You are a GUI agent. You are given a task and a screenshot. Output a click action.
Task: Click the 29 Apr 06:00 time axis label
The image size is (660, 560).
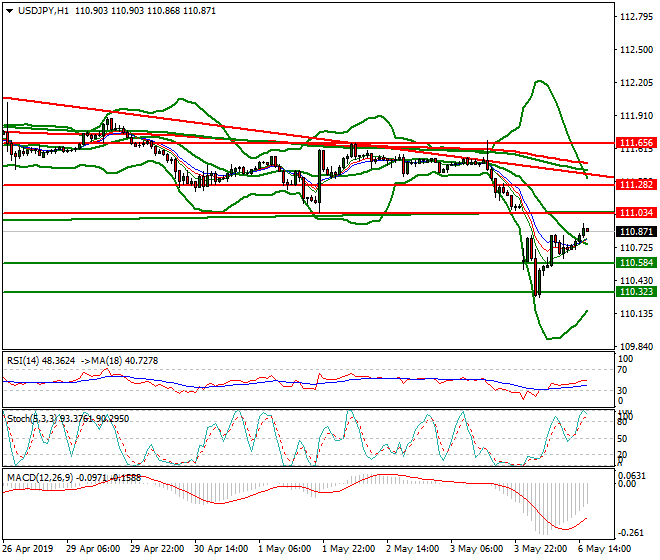[93, 549]
